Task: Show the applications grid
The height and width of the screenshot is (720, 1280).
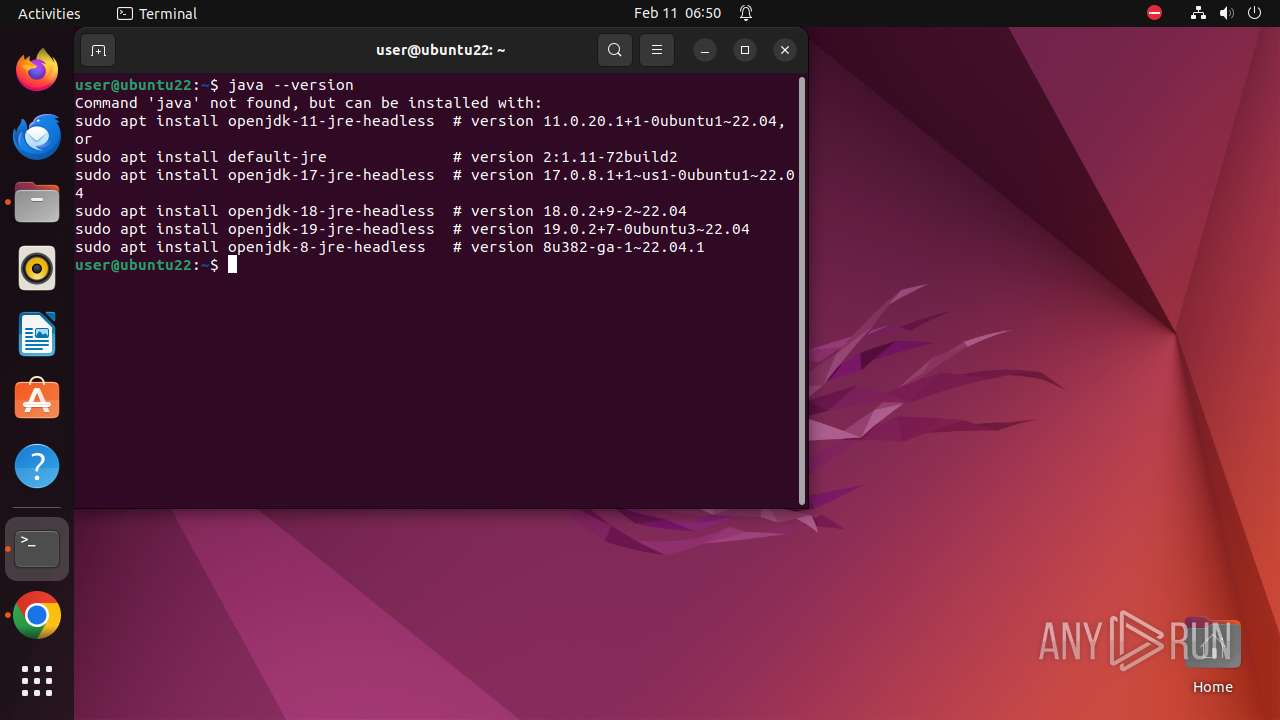Action: pos(37,681)
